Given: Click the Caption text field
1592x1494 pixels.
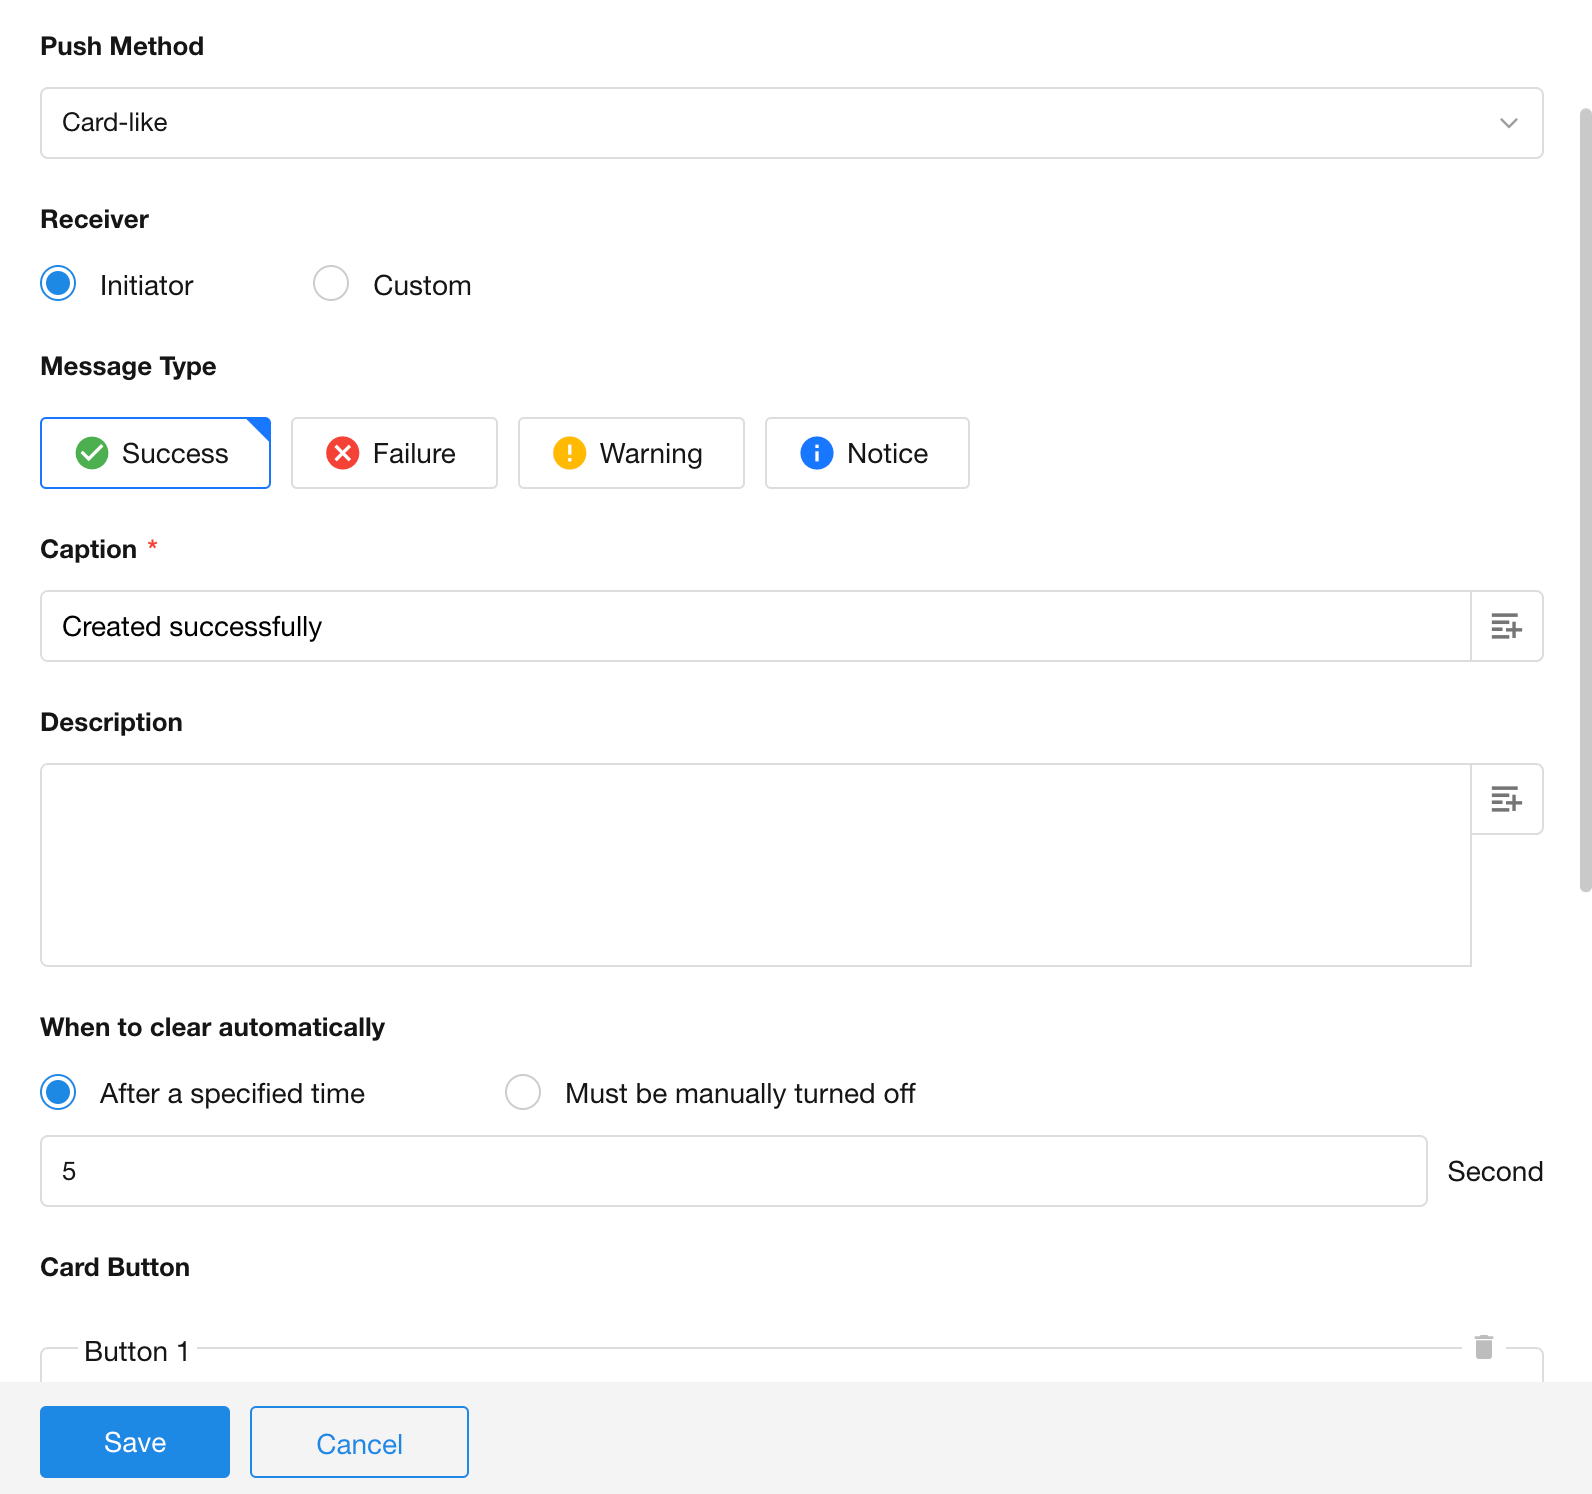Looking at the screenshot, I should (755, 626).
